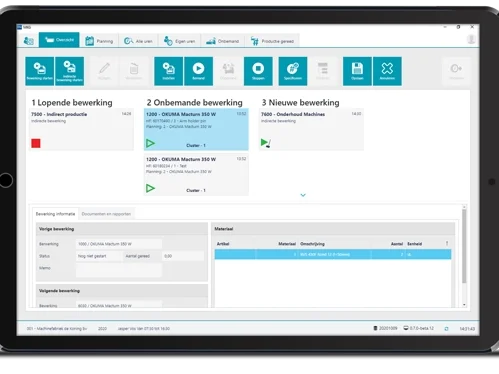The height and width of the screenshot is (374, 499).
Task: Click the Opslaan save button
Action: coord(357,71)
